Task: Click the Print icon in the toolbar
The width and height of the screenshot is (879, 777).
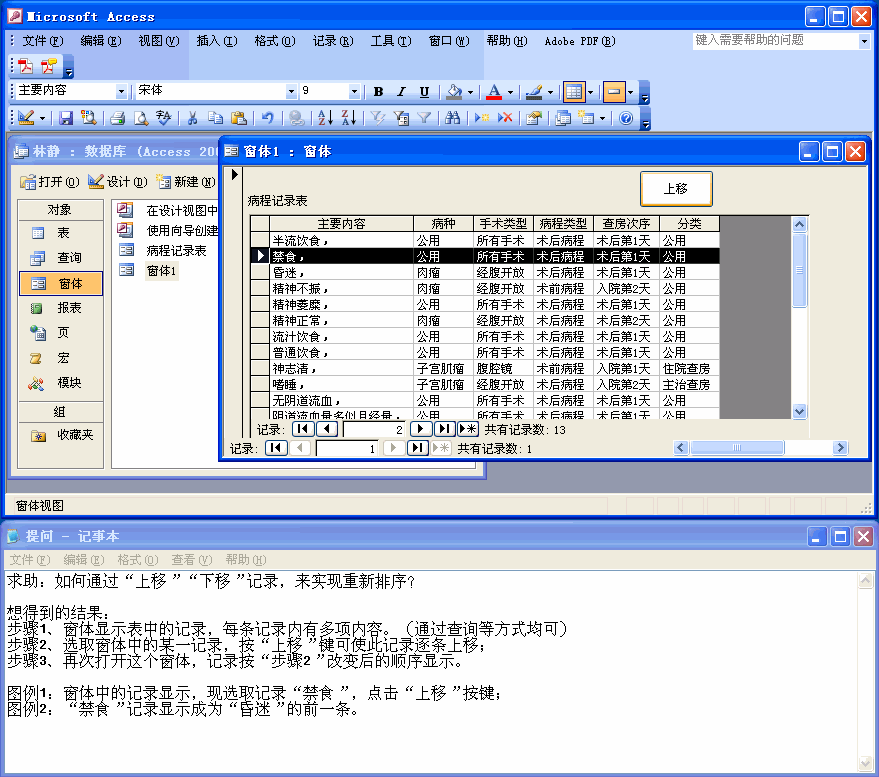Action: [x=117, y=118]
